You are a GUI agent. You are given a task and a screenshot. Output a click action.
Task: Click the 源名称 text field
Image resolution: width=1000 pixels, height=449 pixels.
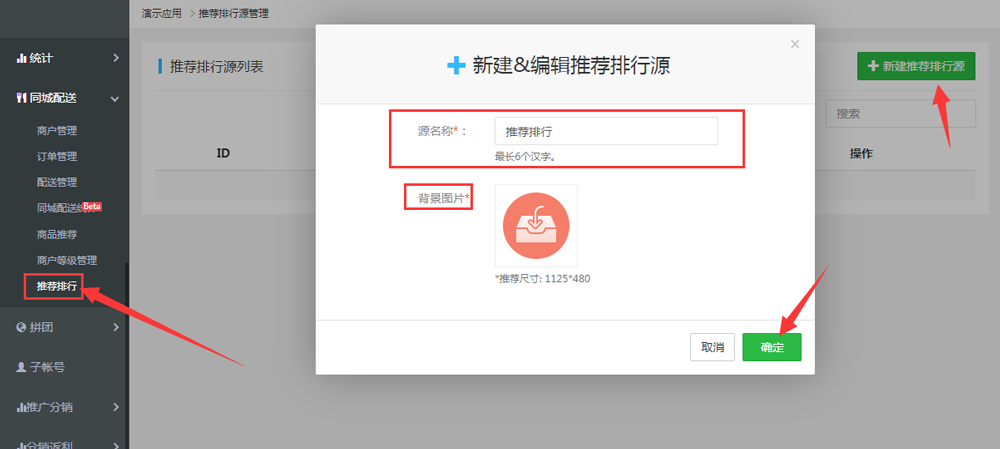pos(606,131)
